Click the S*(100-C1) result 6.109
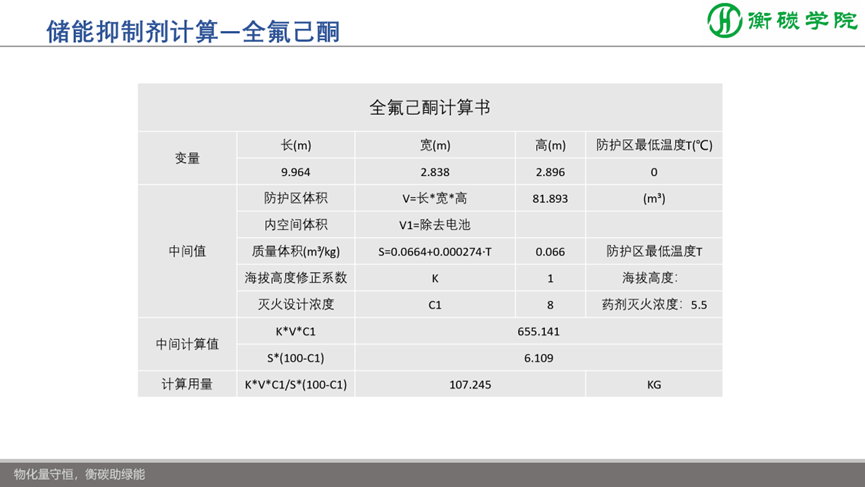The height and width of the screenshot is (487, 865). [537, 357]
